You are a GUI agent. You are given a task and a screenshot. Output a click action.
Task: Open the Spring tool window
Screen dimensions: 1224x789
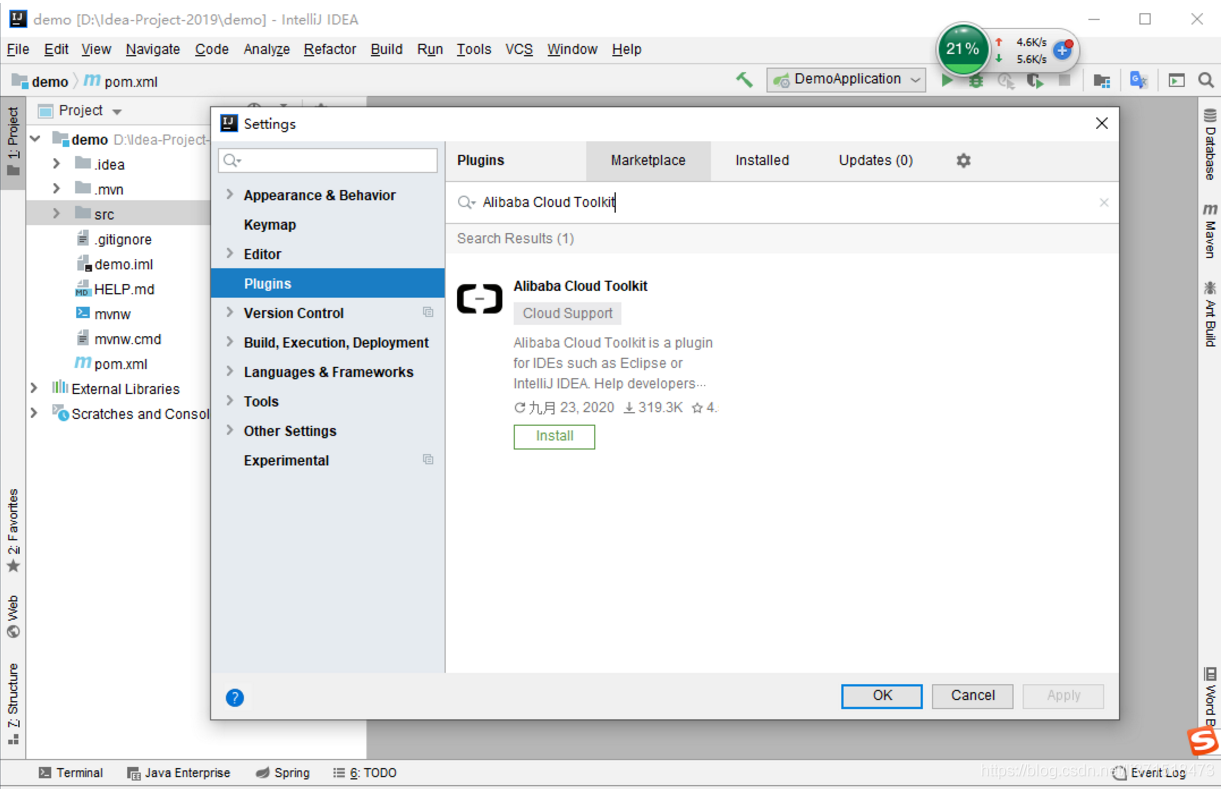[x=283, y=773]
